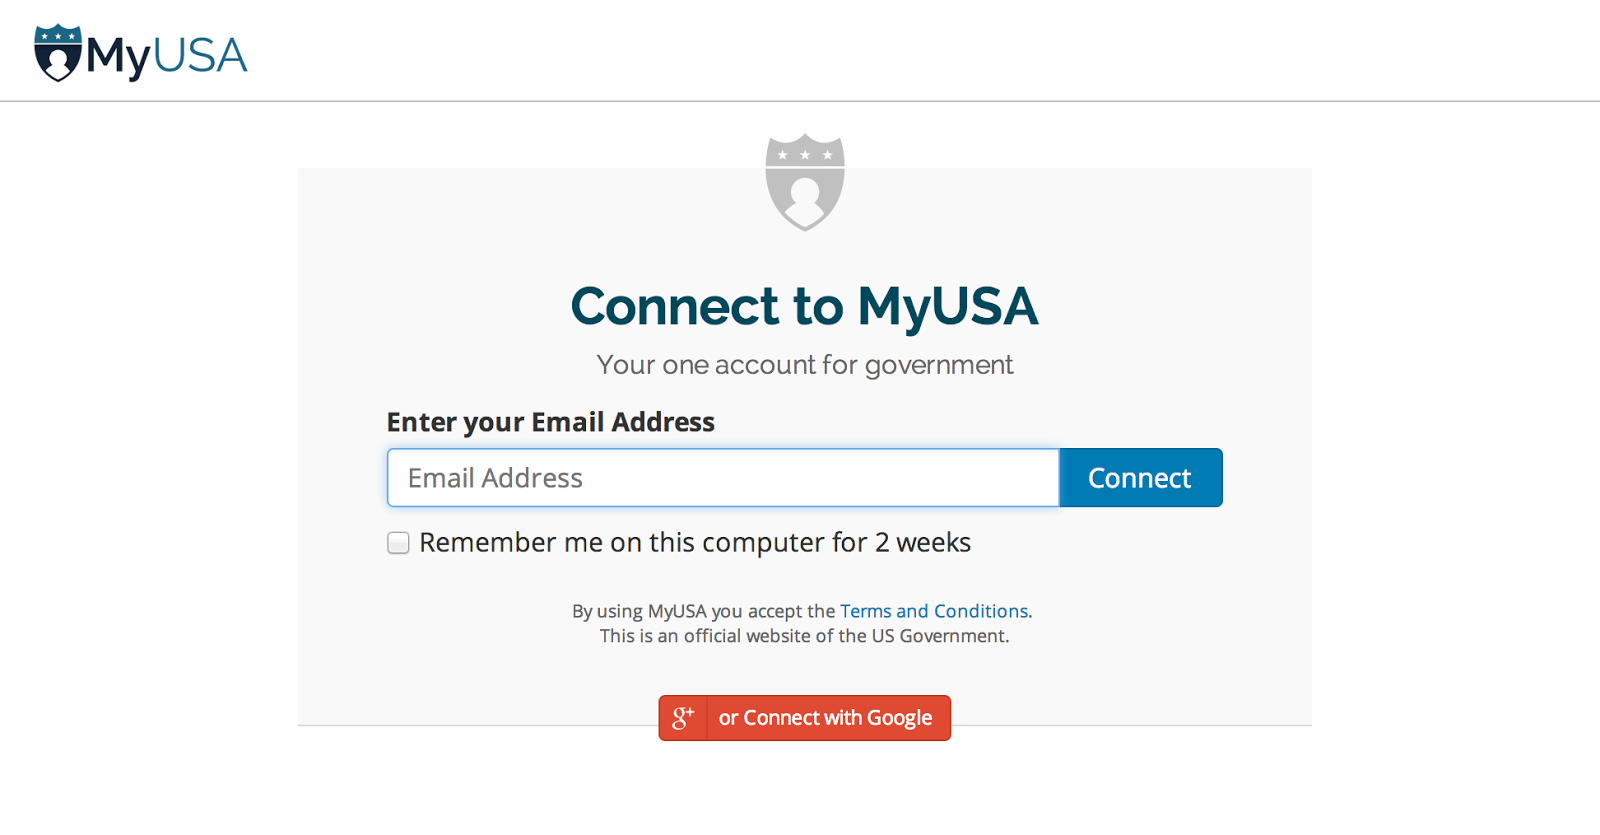Enable the Remember me checkbox
Image resolution: width=1600 pixels, height=835 pixels.
coord(399,543)
